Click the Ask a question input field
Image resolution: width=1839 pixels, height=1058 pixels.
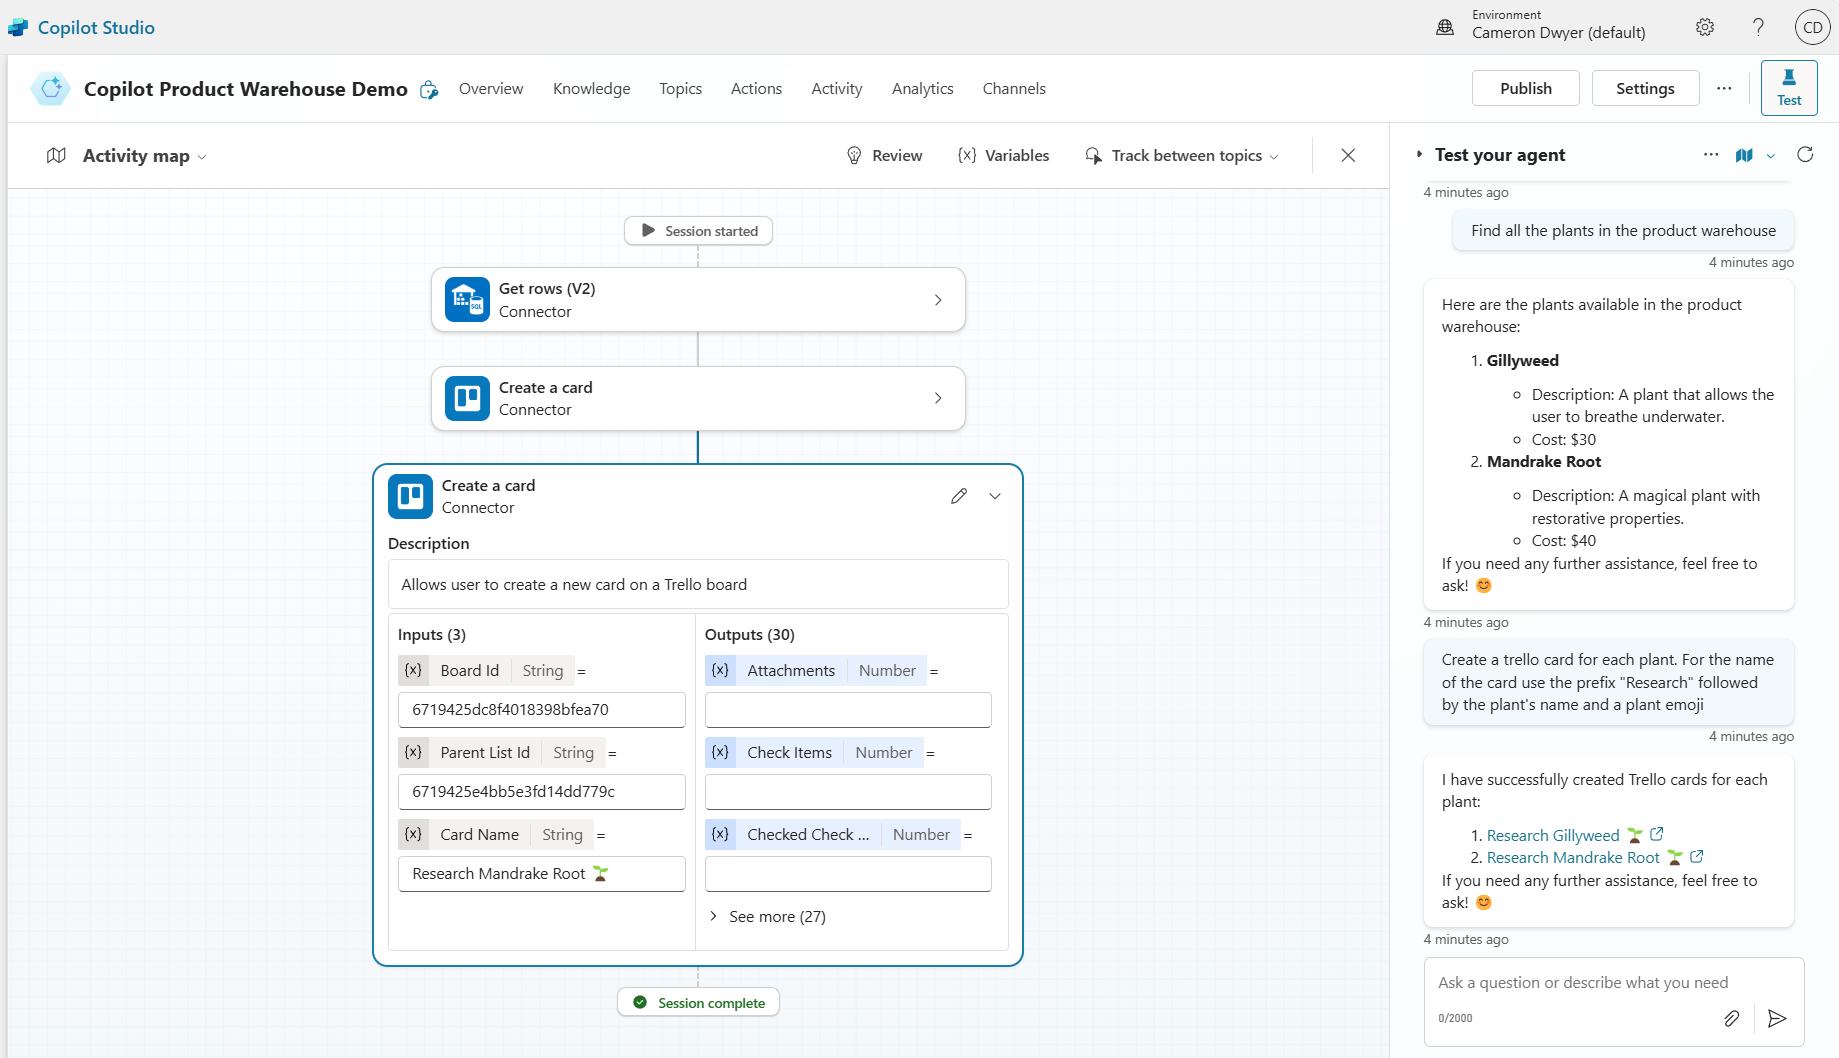coord(1582,983)
